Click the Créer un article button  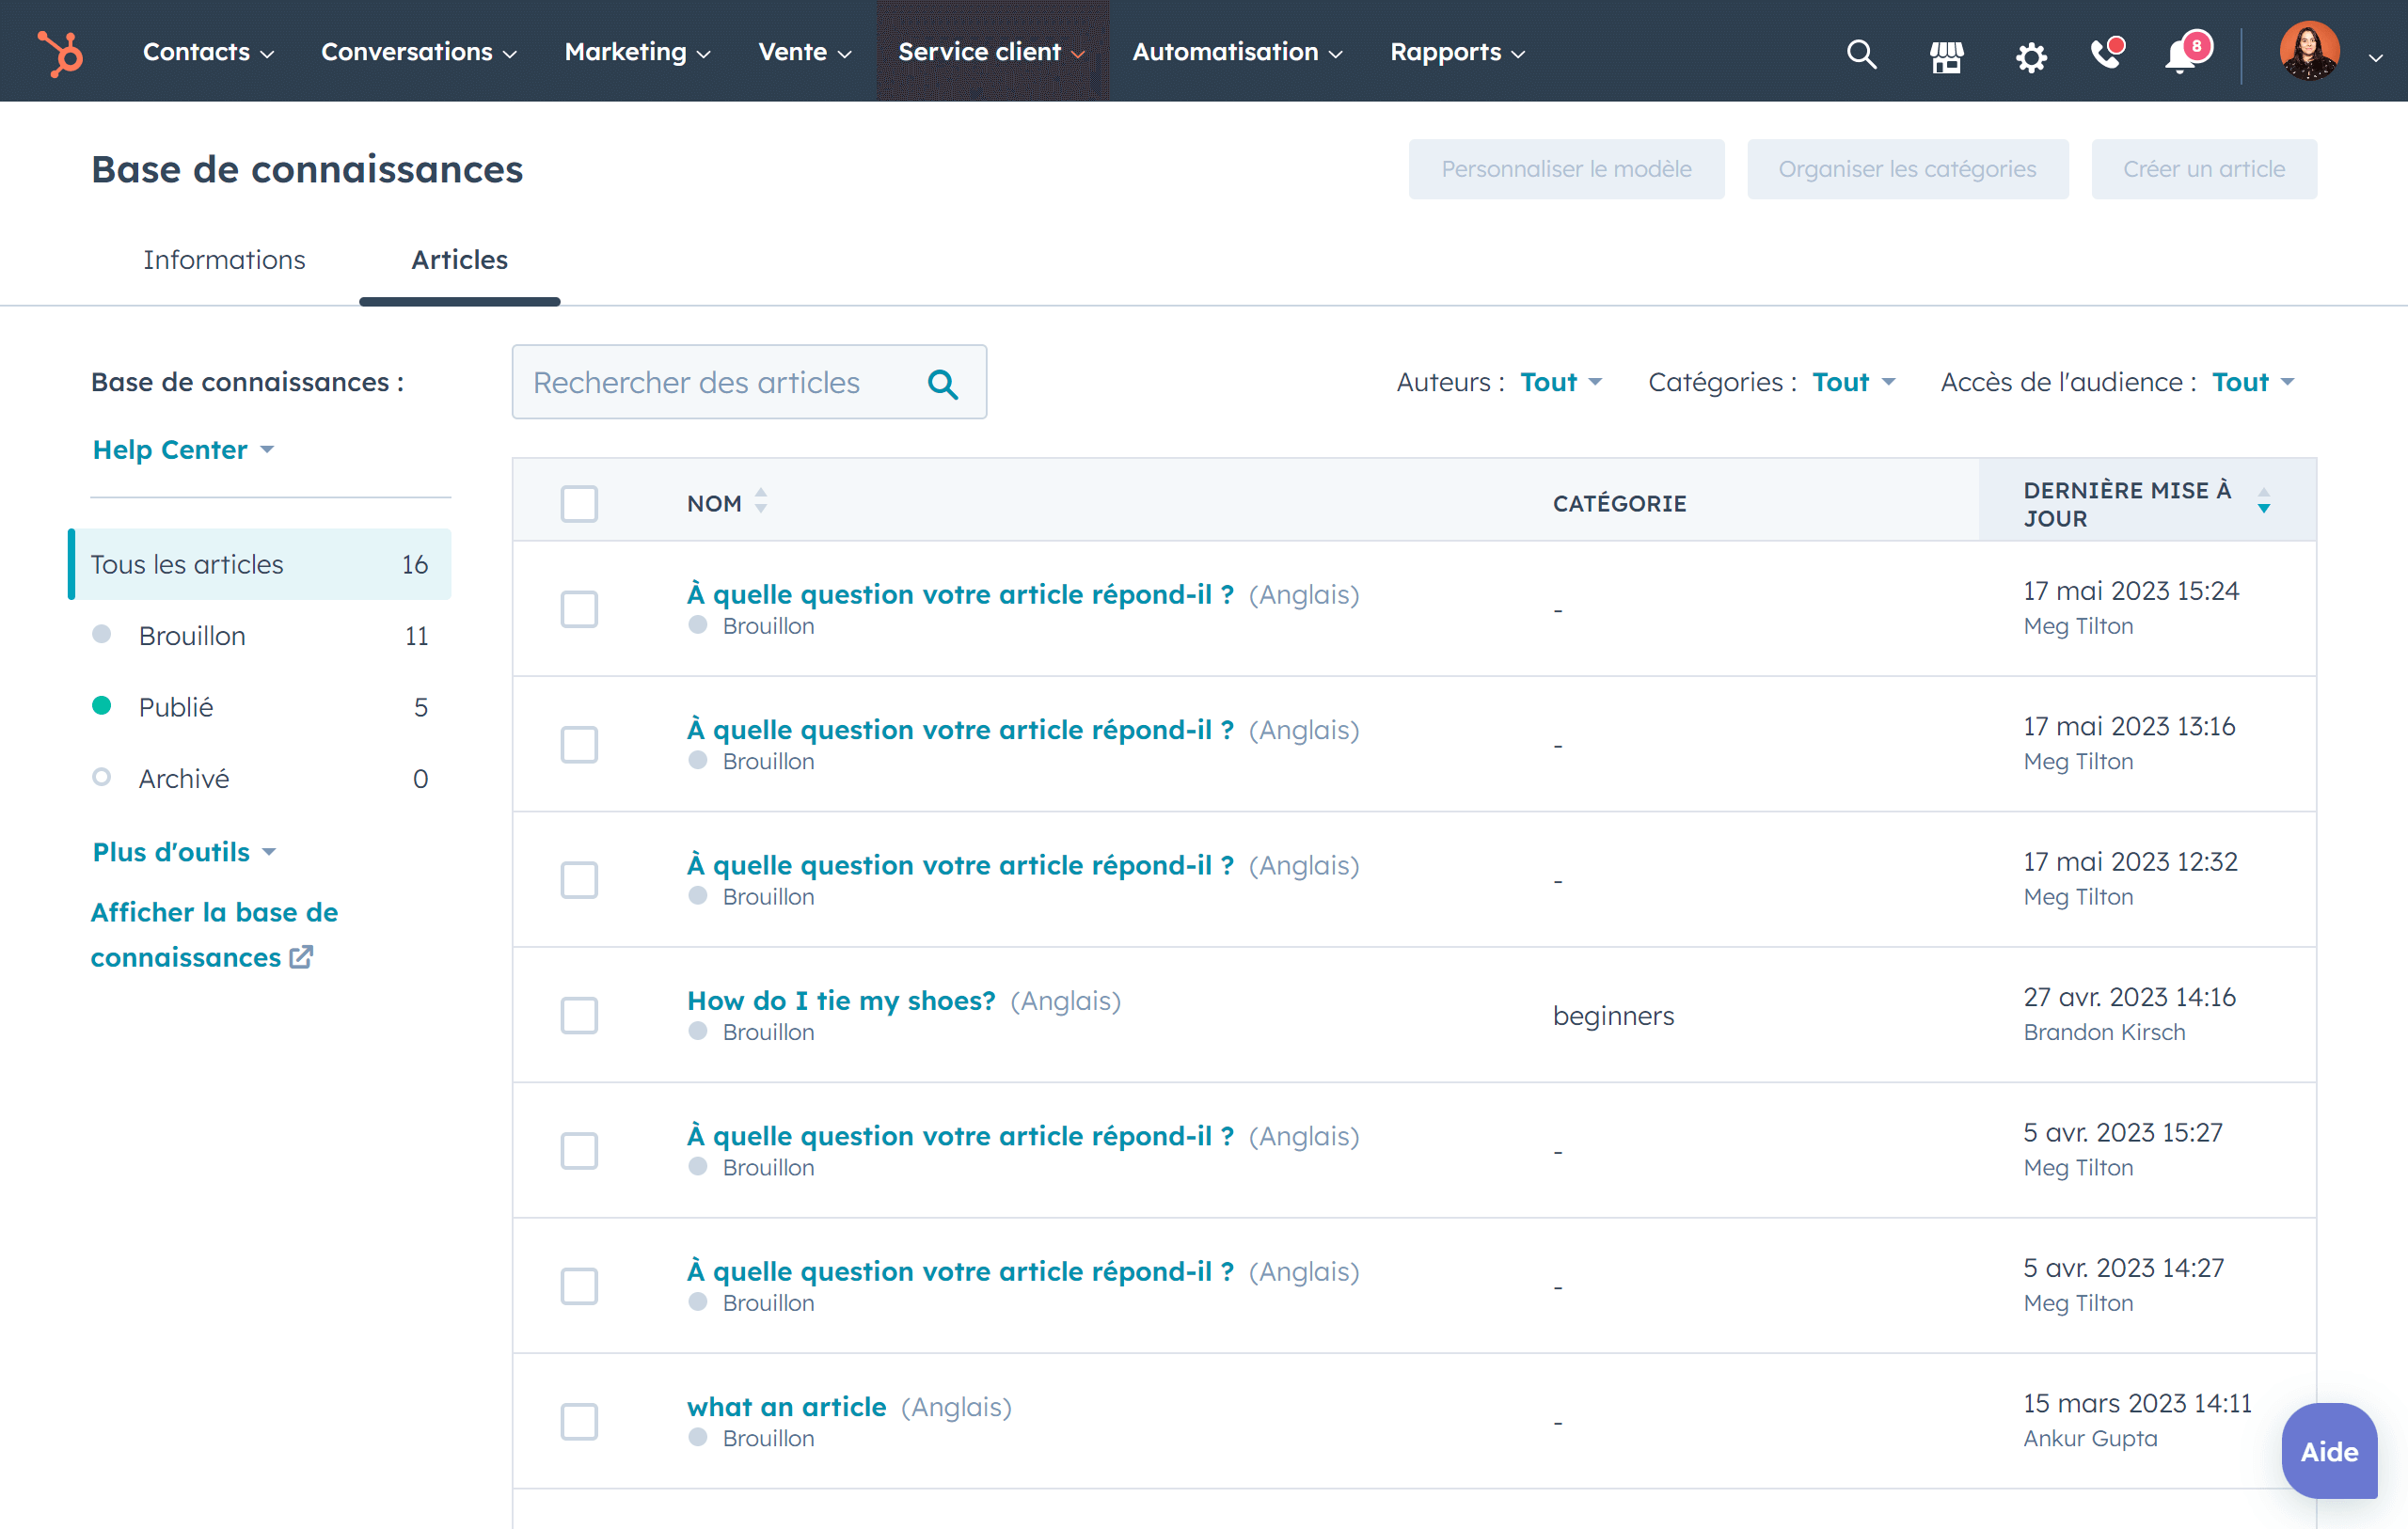coord(2203,169)
